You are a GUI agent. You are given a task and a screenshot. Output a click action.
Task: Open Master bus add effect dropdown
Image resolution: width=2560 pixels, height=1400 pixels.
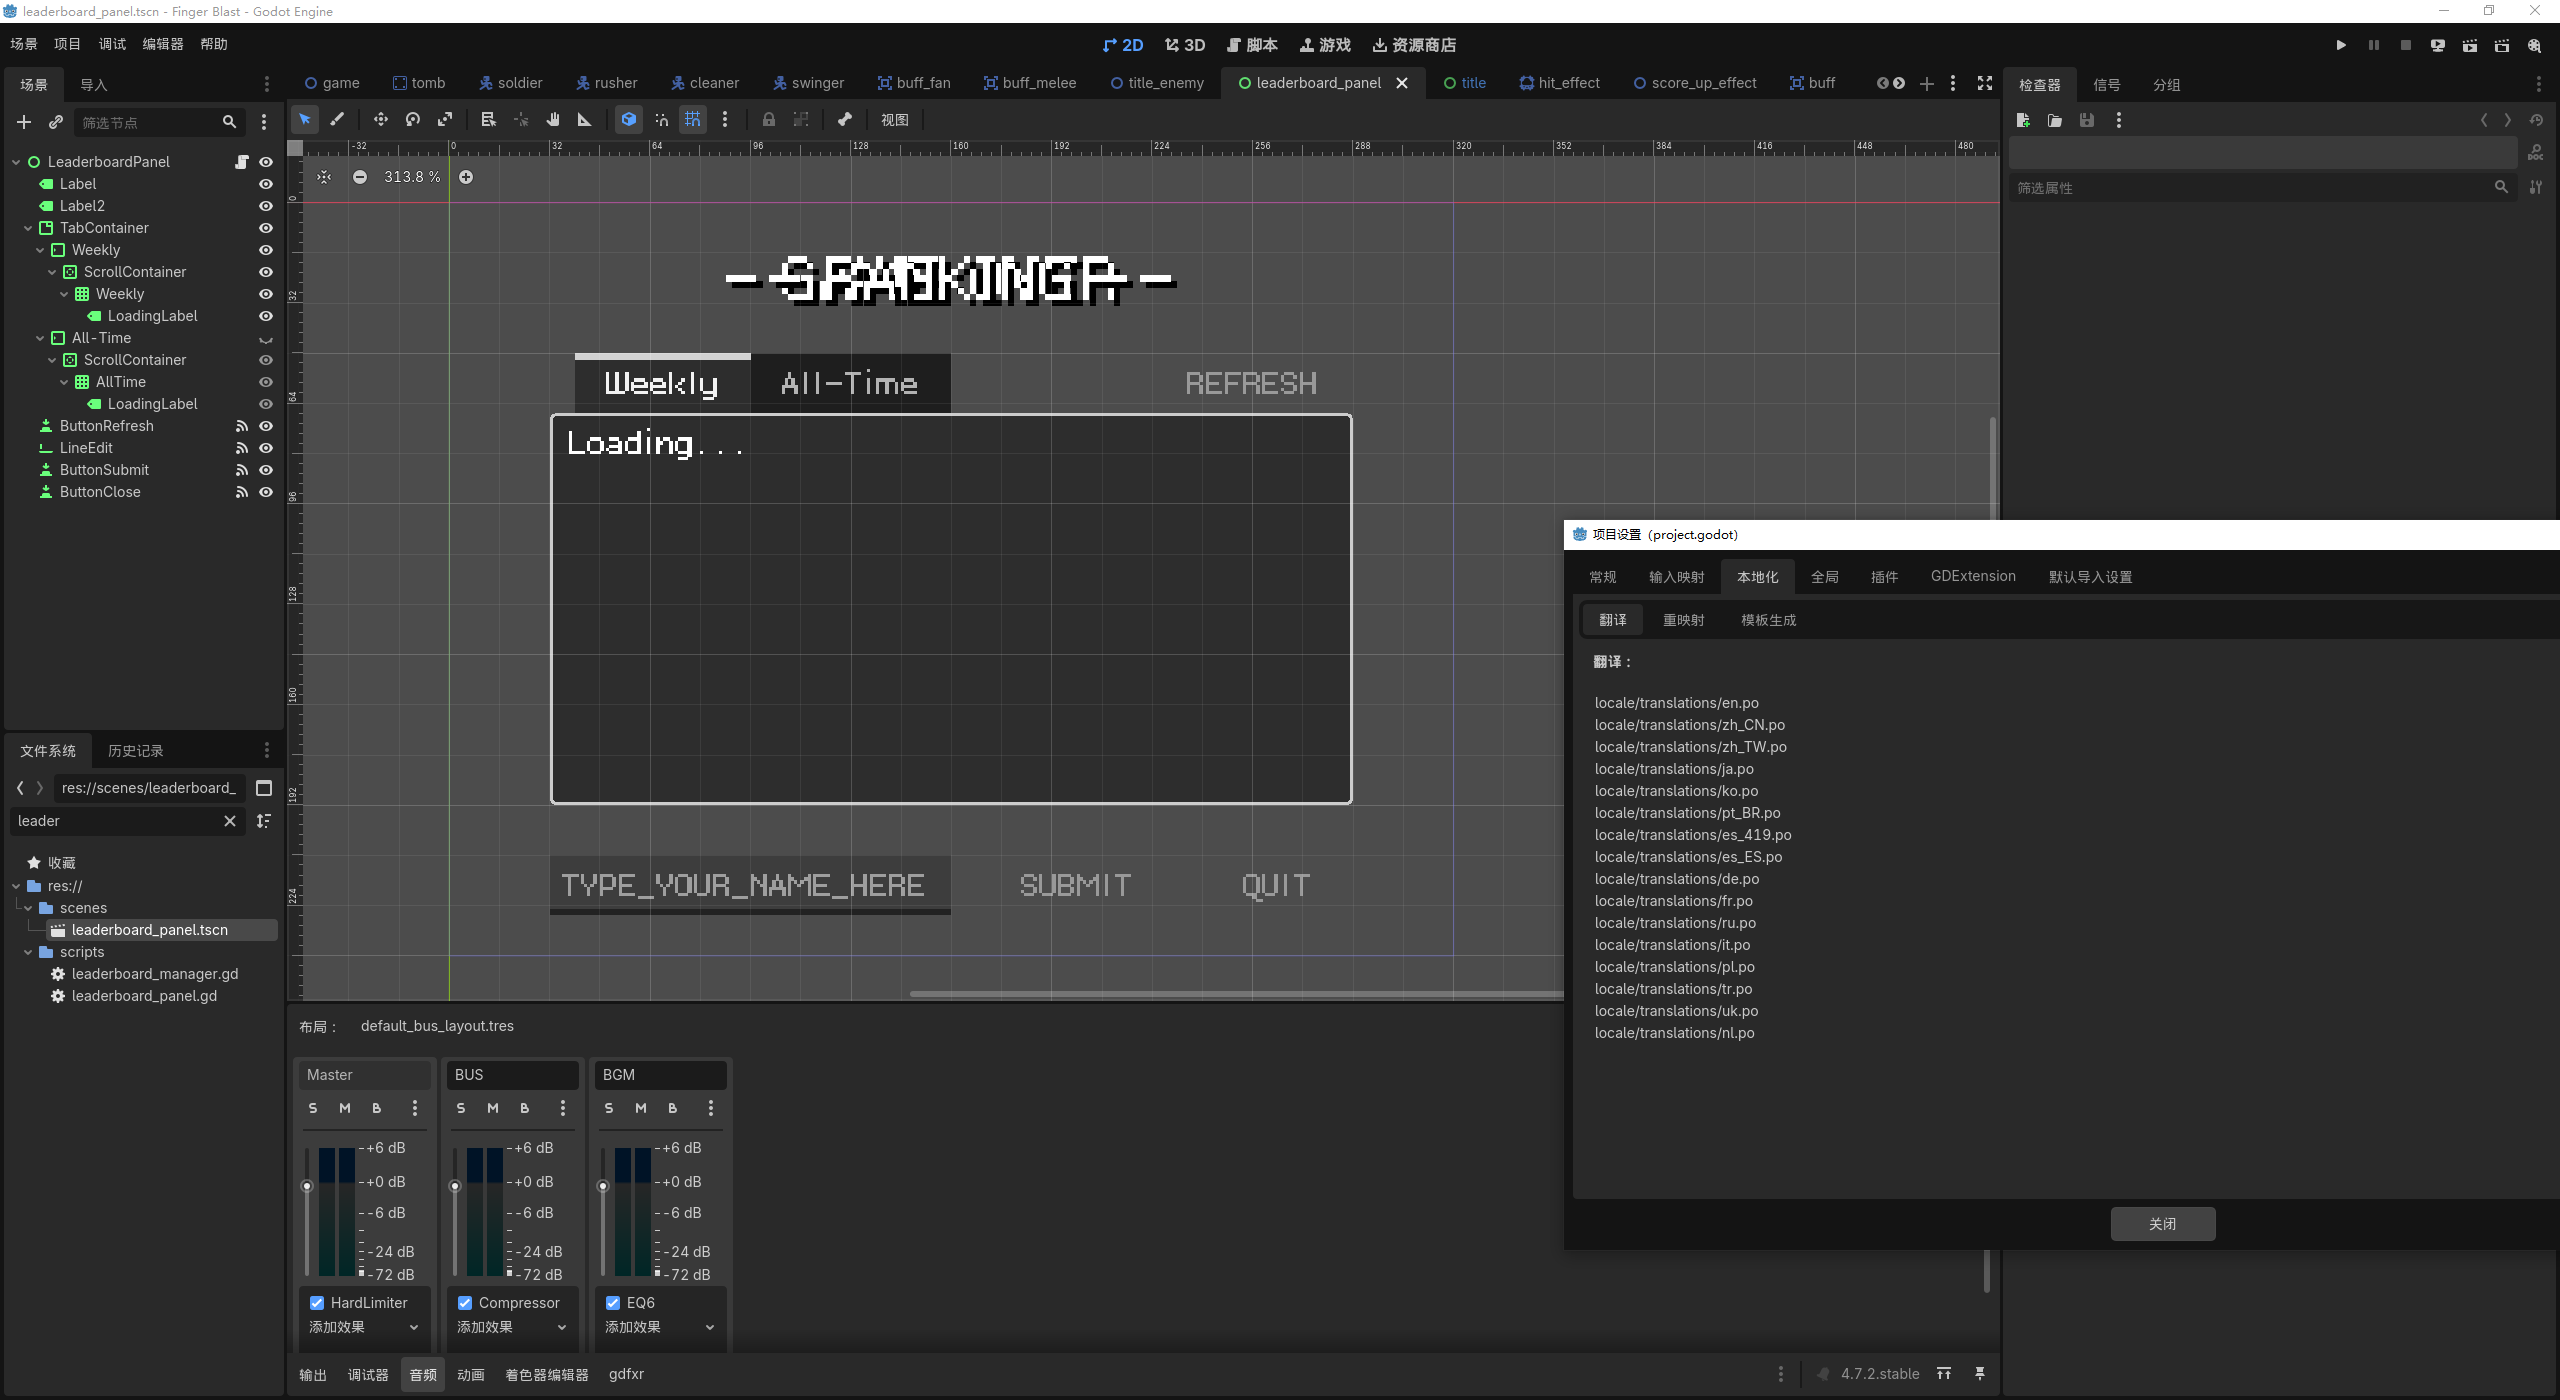coord(364,1327)
